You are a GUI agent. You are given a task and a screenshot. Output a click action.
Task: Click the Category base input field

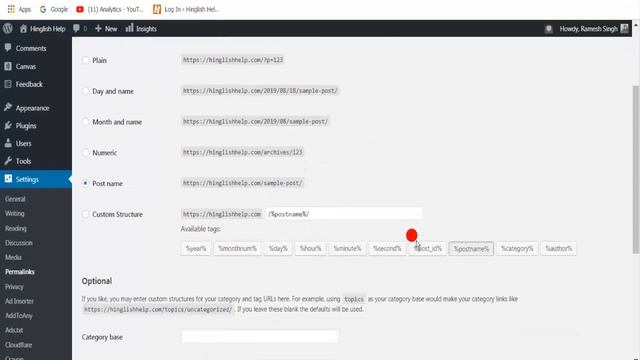pyautogui.click(x=260, y=337)
